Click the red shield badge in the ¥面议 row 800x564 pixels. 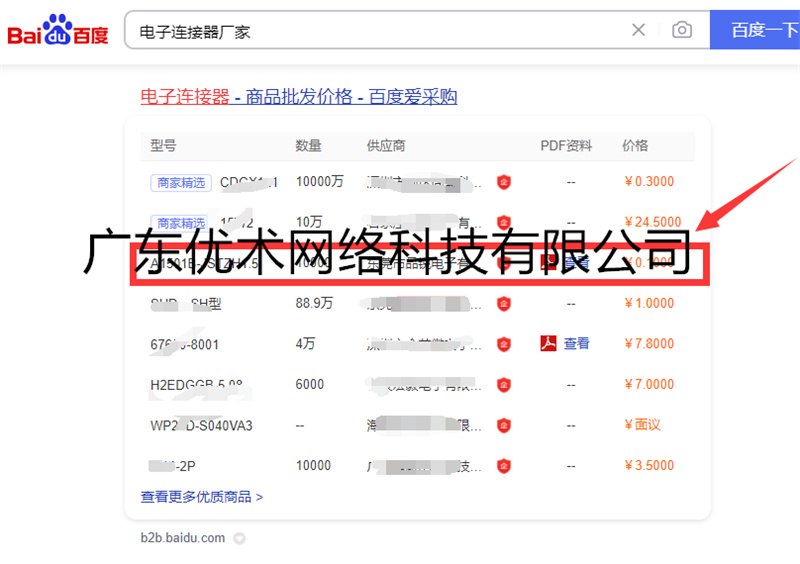tap(504, 425)
